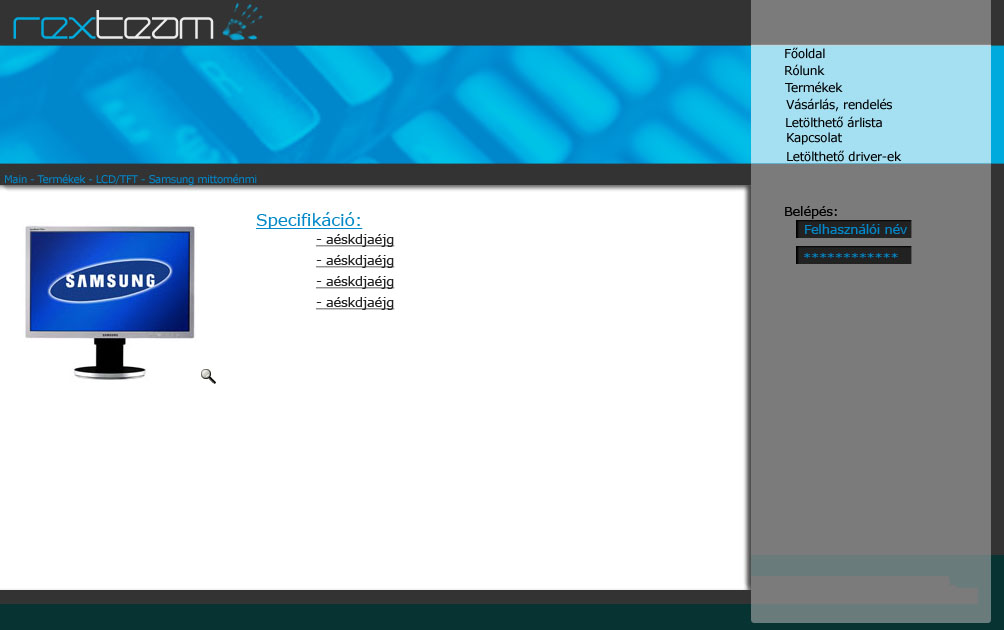This screenshot has height=630, width=1004.
Task: Select Letölthető driver-ek in the menu
Action: [843, 156]
